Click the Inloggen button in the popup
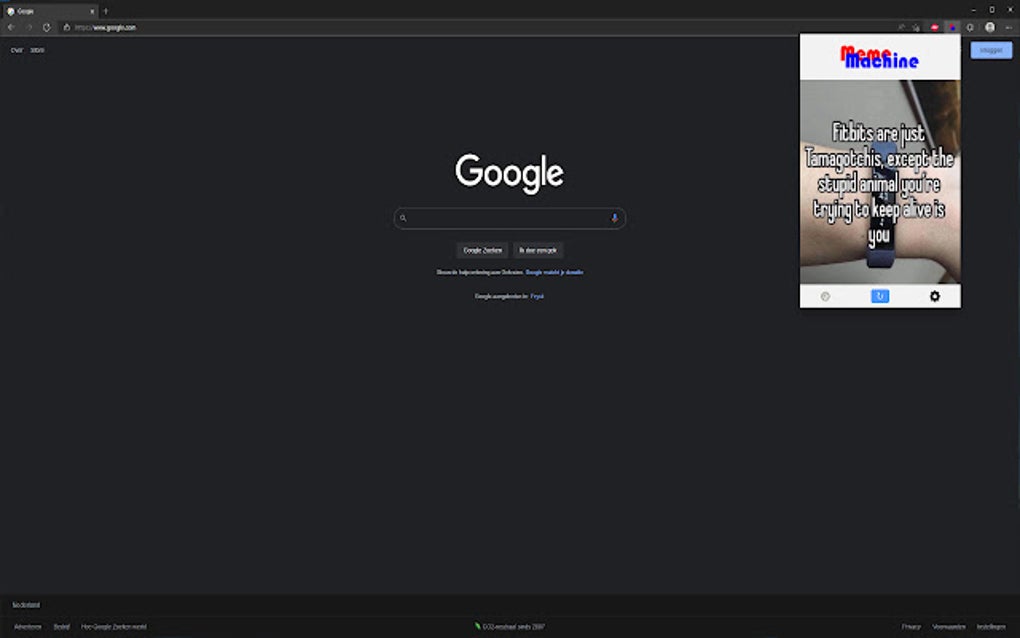The image size is (1020, 638). (x=989, y=50)
